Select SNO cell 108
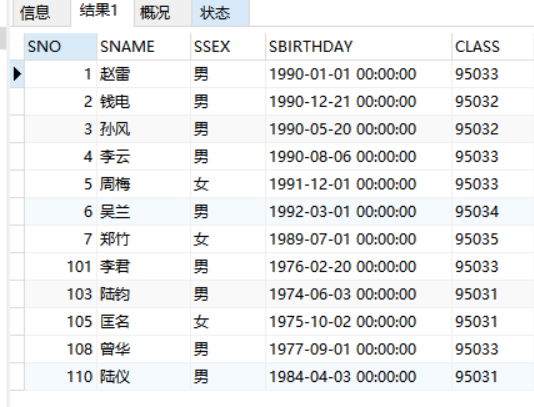 [x=61, y=349]
